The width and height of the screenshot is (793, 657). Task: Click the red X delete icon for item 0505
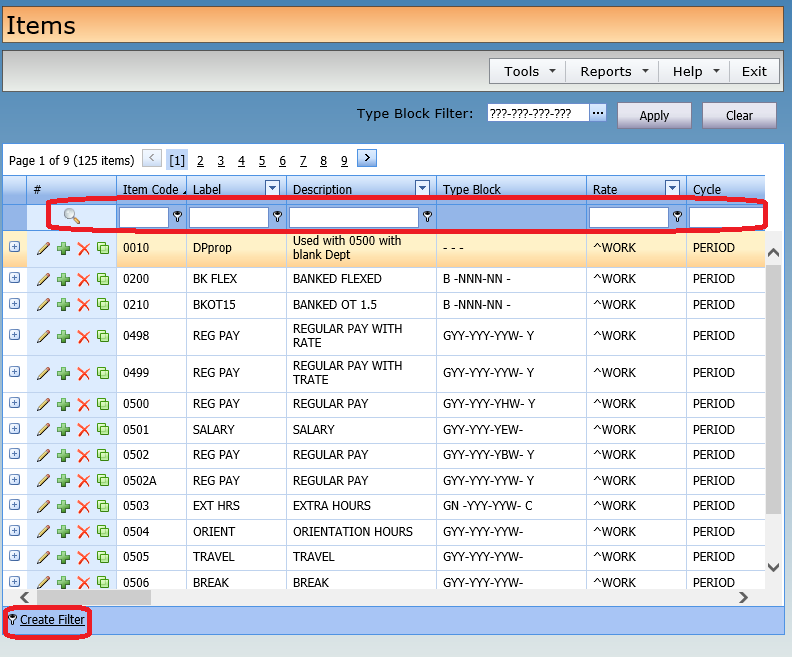[x=83, y=558]
